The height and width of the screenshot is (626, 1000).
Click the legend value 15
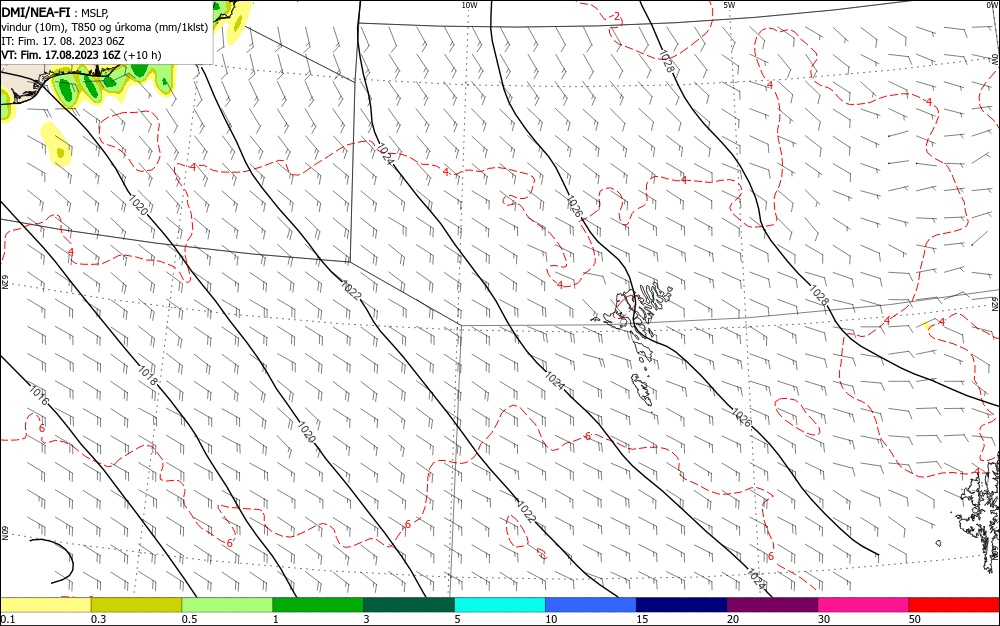[x=642, y=619]
